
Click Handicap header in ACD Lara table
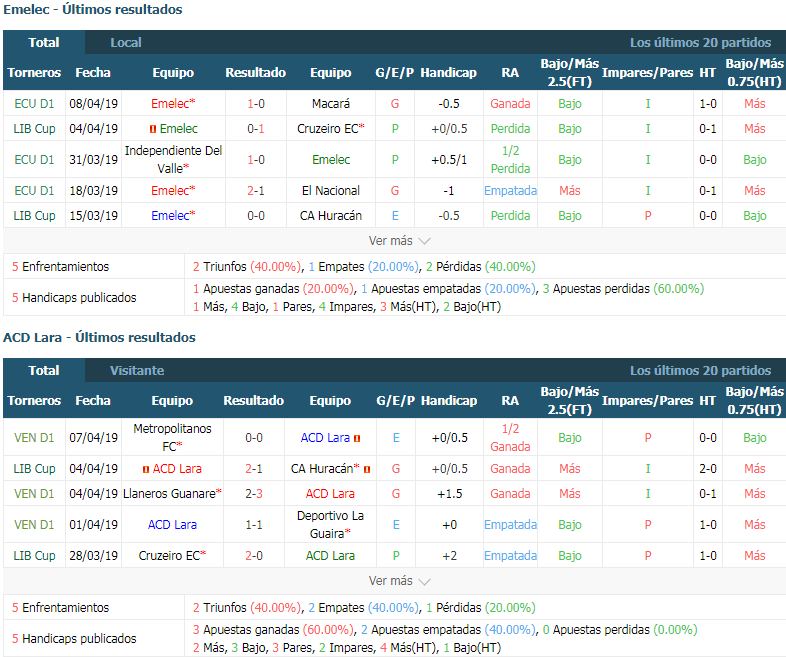click(x=449, y=400)
